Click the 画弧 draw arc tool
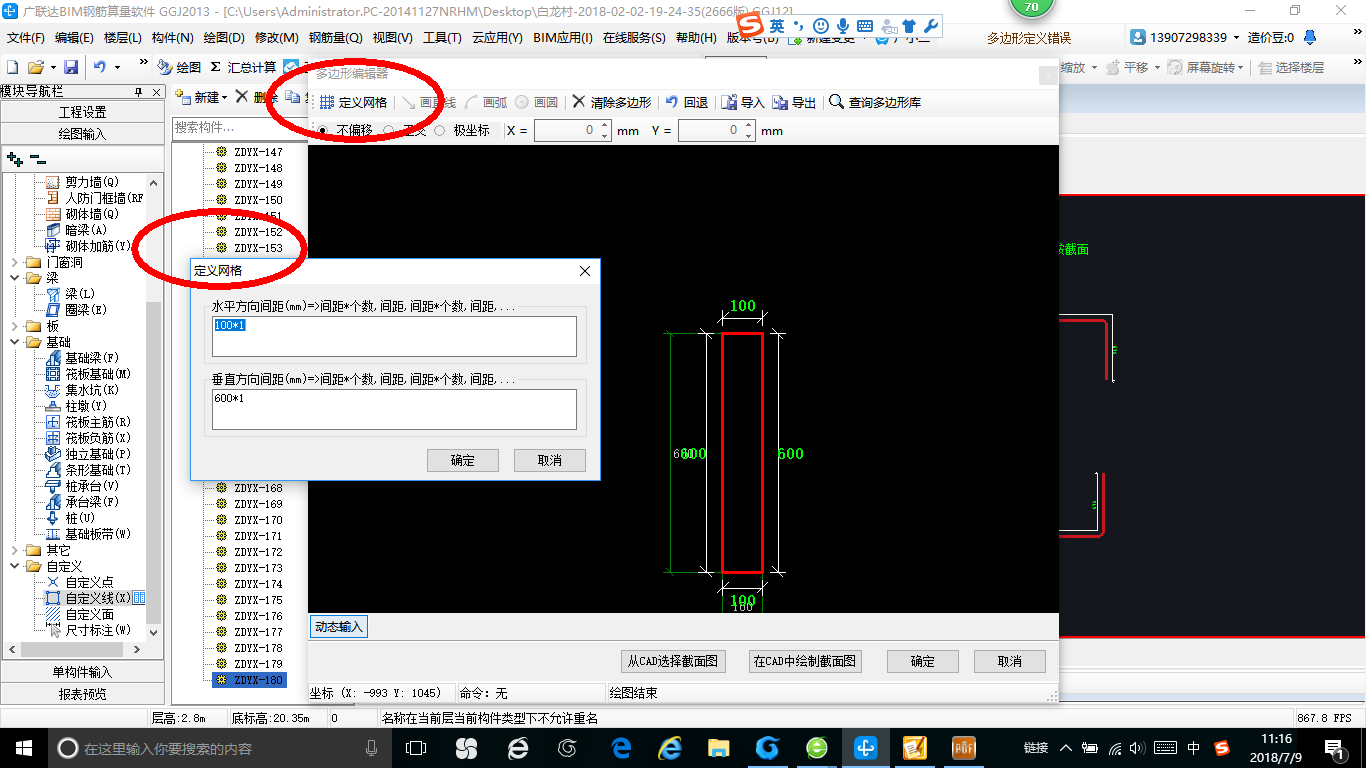The image size is (1366, 768). coord(486,102)
